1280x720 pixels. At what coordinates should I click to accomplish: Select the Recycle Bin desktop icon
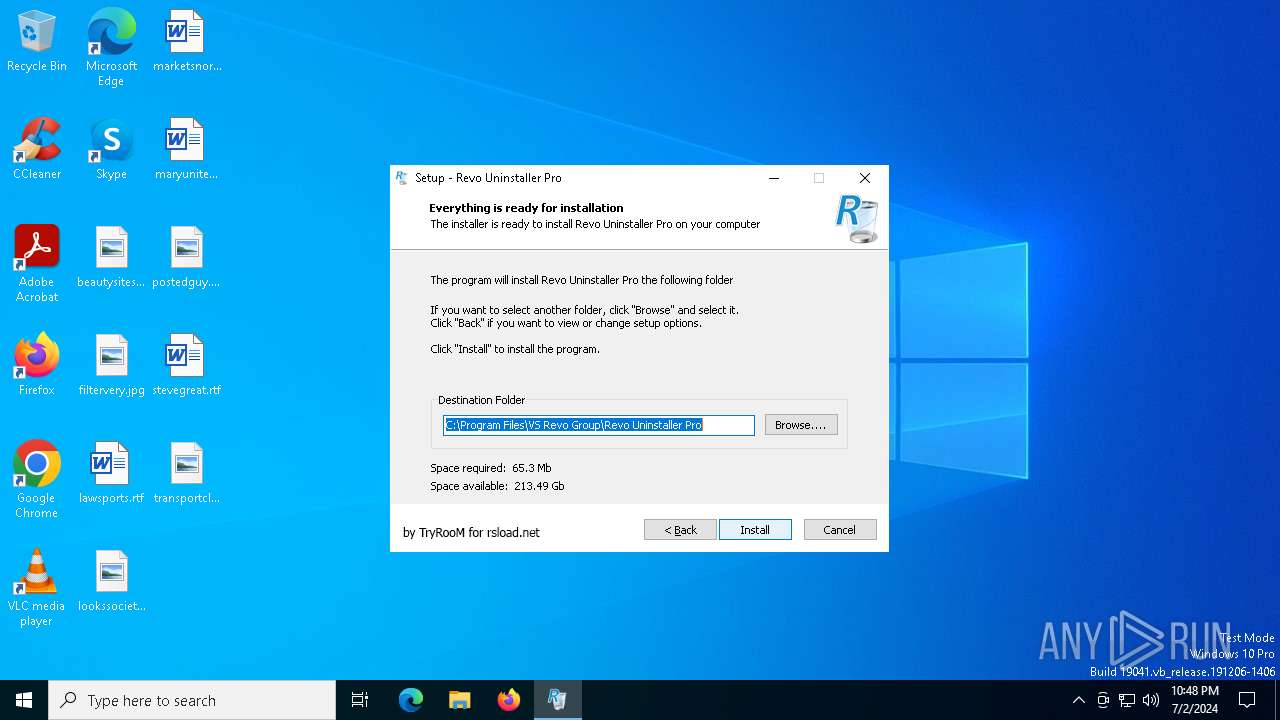click(x=37, y=42)
